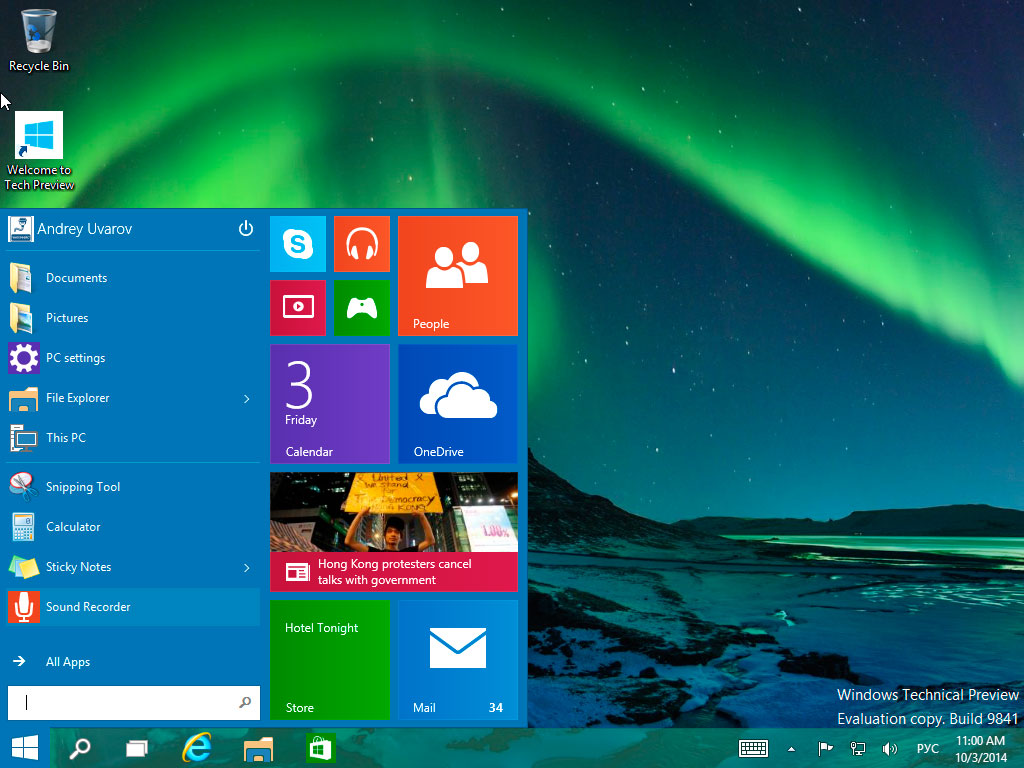
Task: Open PC settings from Start menu
Action: [75, 358]
